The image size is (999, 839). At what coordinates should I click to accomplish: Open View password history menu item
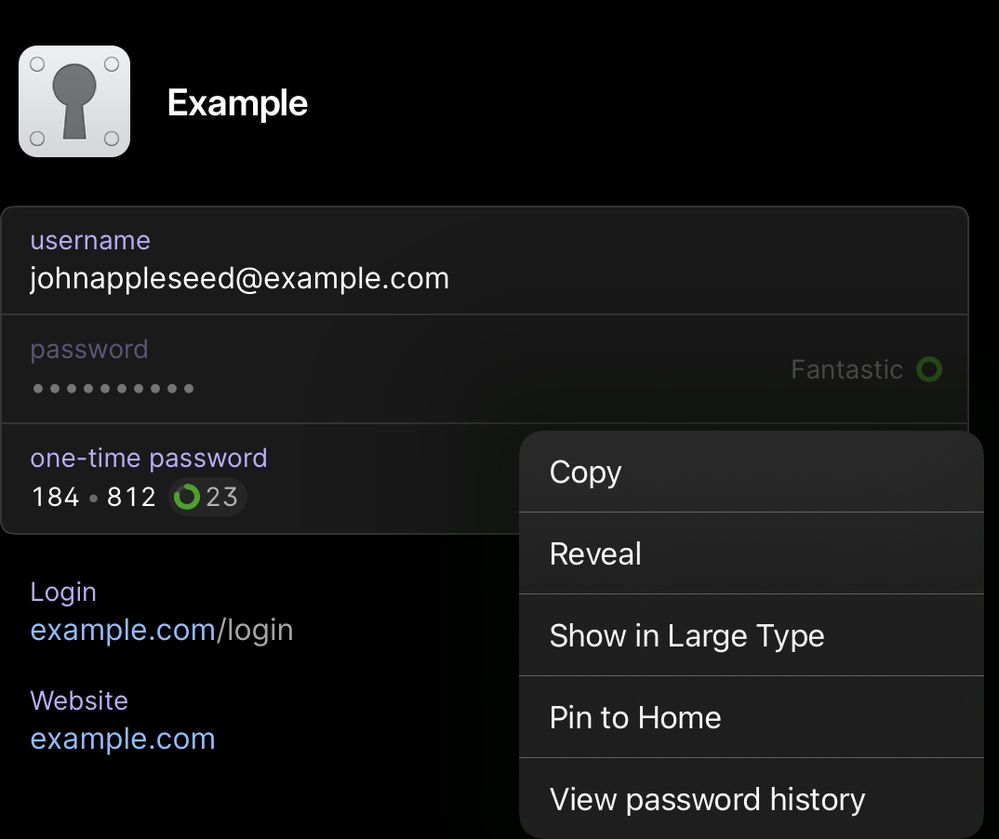(751, 799)
